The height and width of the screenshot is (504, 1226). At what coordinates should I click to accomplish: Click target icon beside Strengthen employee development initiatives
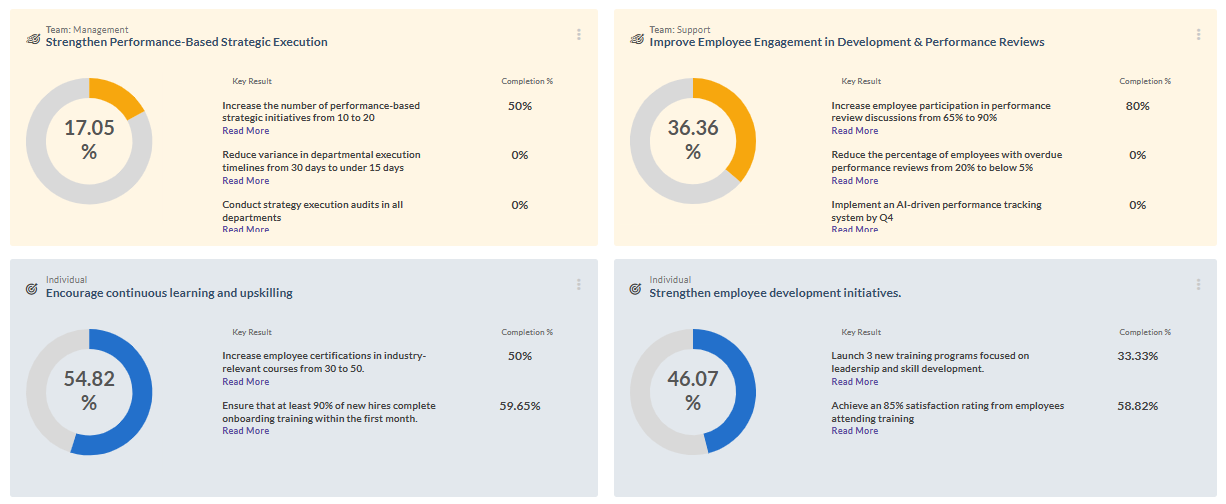pyautogui.click(x=635, y=289)
